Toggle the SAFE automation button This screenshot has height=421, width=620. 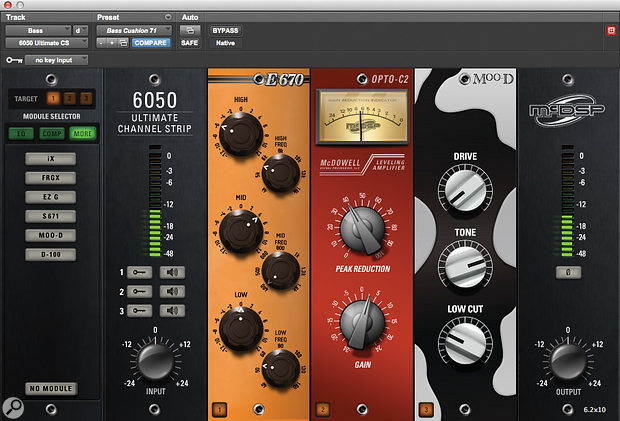(x=190, y=43)
